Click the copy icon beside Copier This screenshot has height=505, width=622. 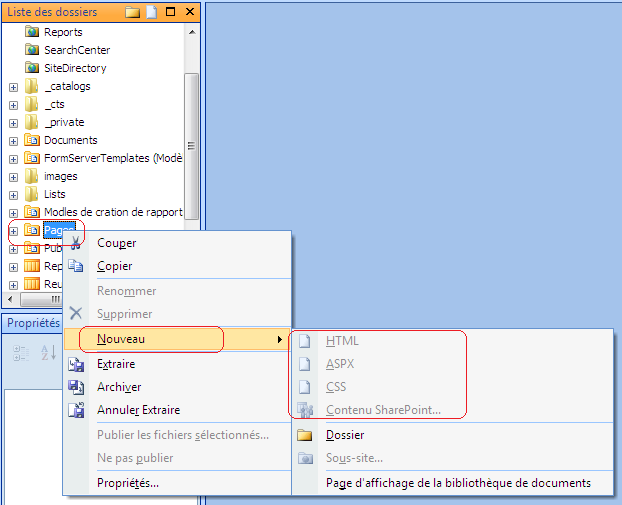pos(76,266)
